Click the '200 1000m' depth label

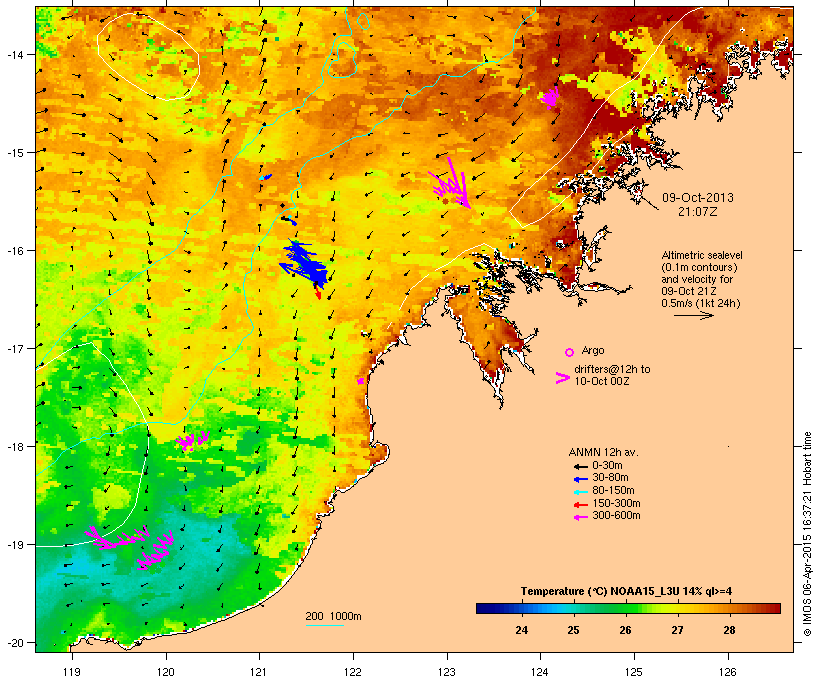click(333, 616)
